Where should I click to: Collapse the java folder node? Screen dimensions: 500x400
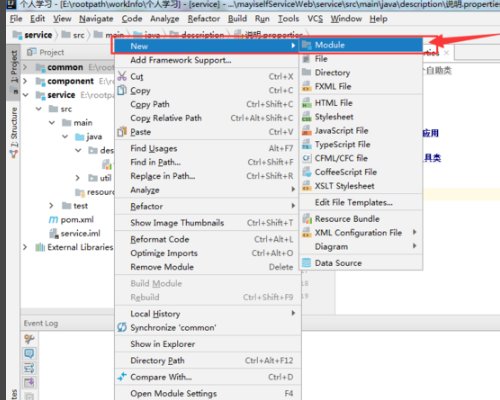tap(65, 137)
